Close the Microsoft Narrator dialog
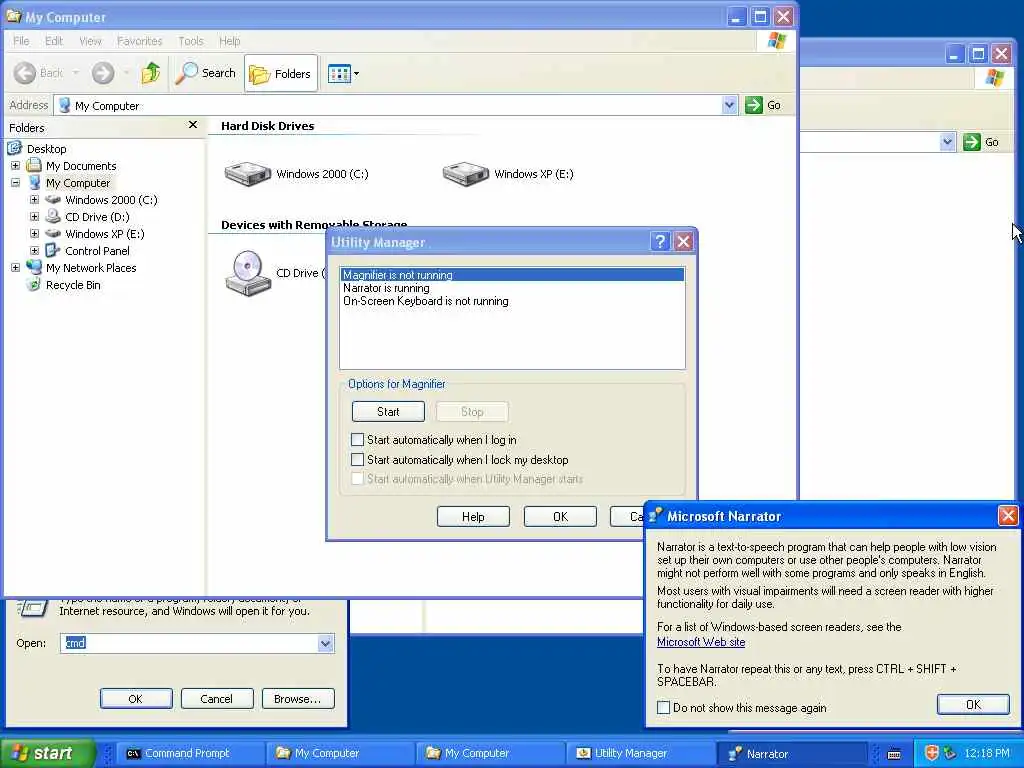This screenshot has width=1024, height=768. click(1008, 516)
